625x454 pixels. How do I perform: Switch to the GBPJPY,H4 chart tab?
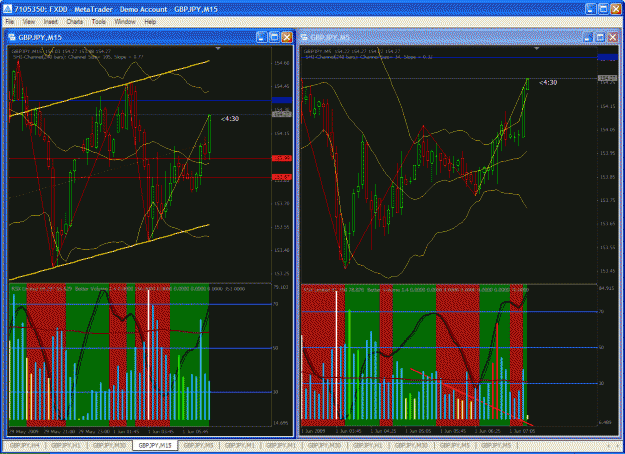tap(25, 445)
